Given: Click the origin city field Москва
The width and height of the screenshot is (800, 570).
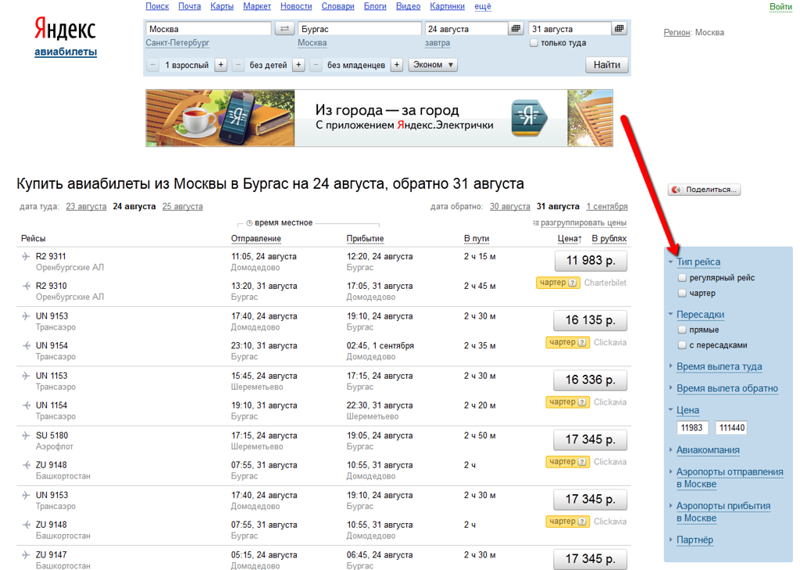Looking at the screenshot, I should [x=208, y=29].
